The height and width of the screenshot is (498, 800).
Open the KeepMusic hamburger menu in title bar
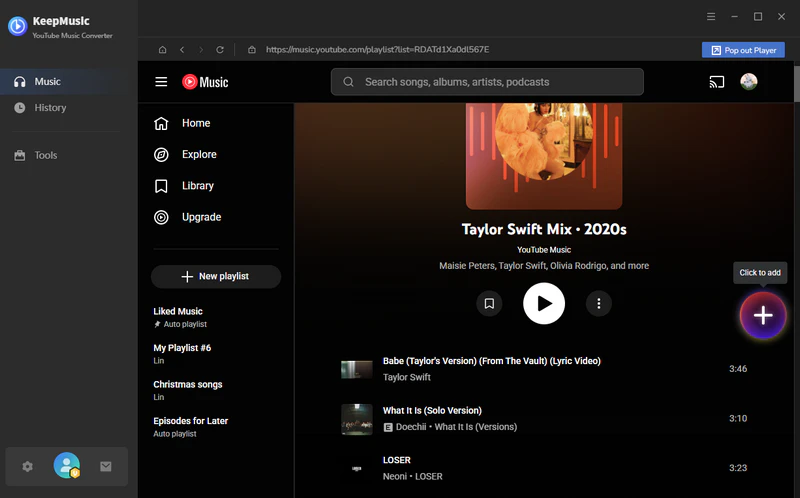(711, 17)
